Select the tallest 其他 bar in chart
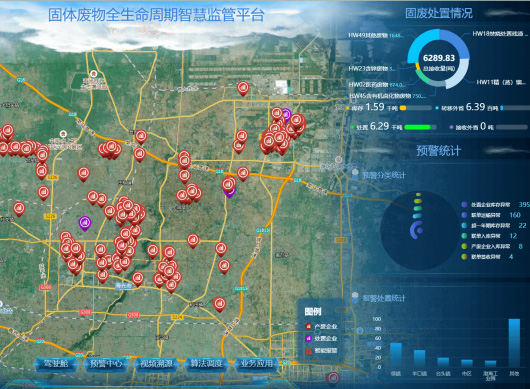Screen dimensions: 530x389 [514, 343]
